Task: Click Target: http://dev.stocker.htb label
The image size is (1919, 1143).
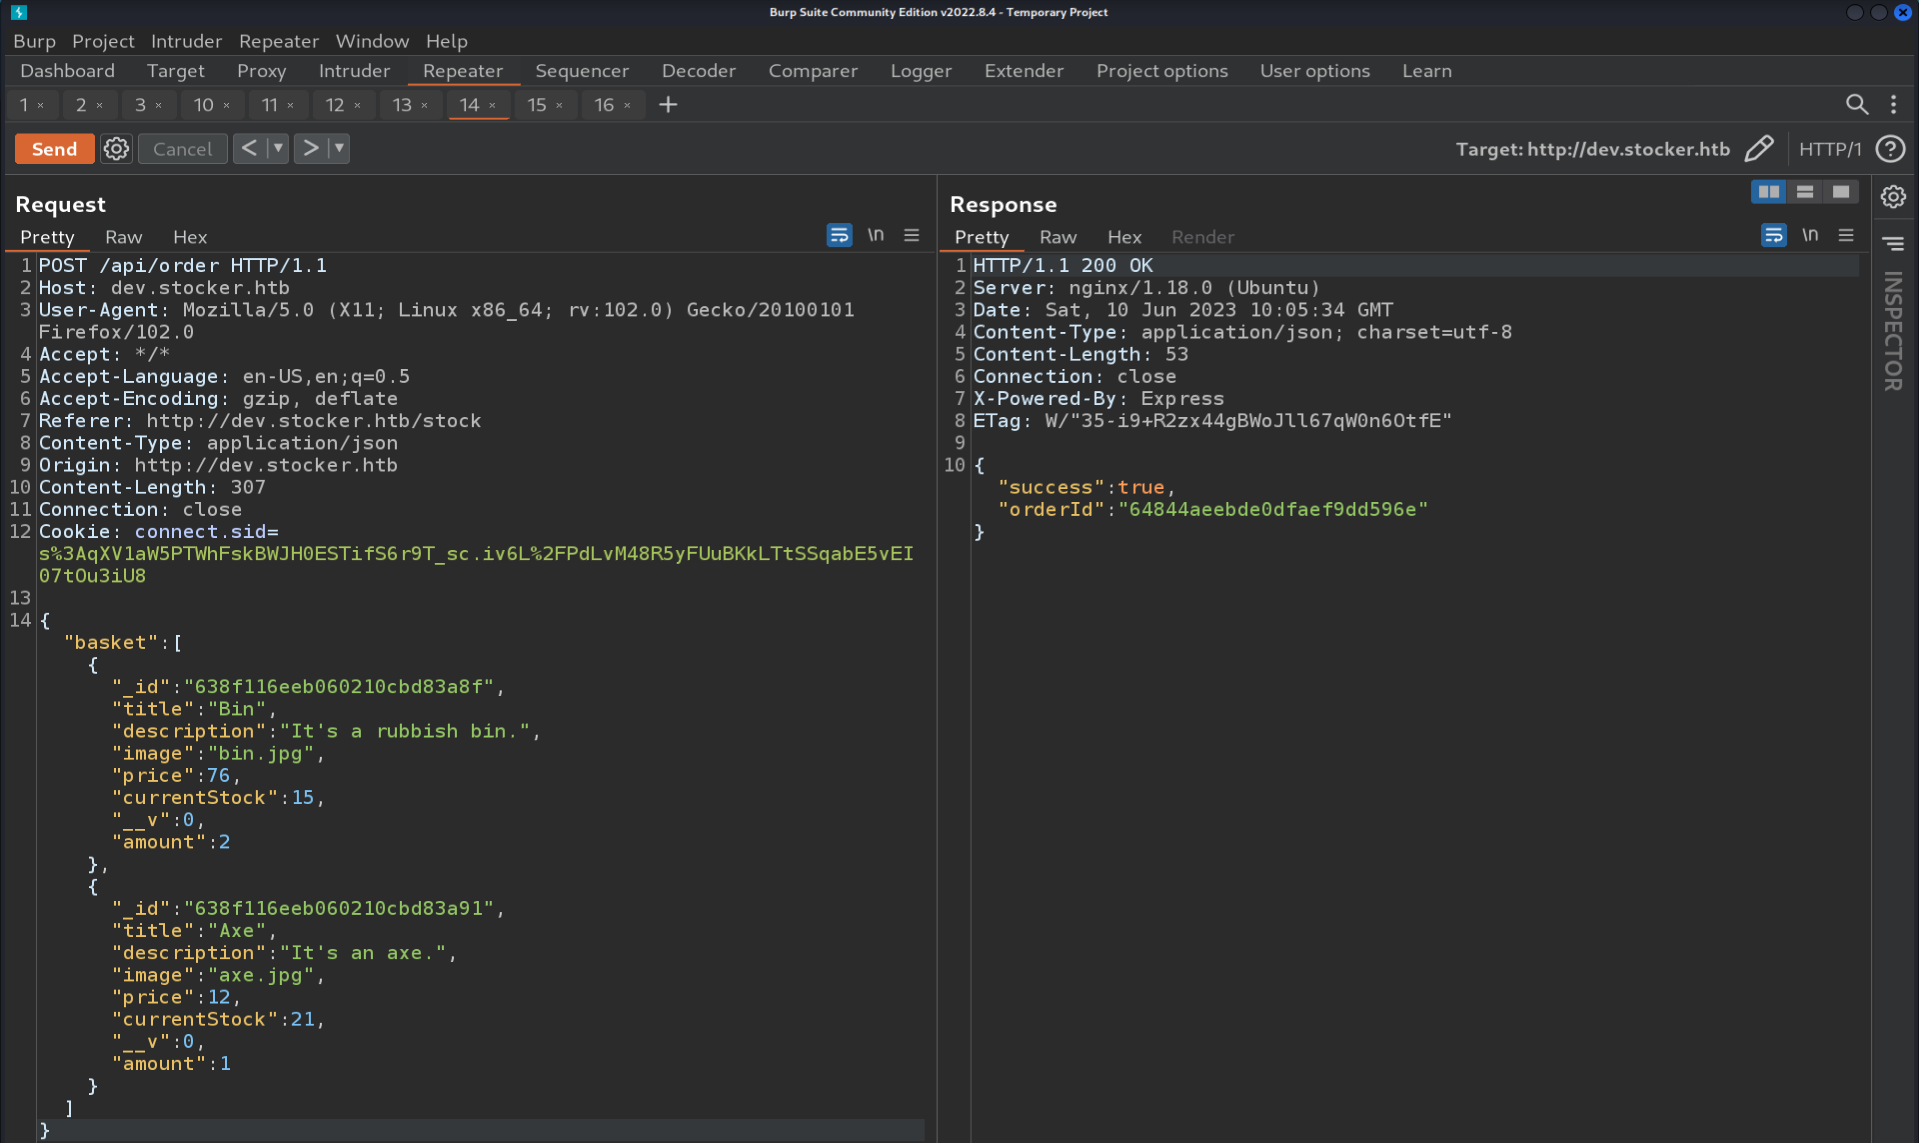Action: coord(1592,149)
